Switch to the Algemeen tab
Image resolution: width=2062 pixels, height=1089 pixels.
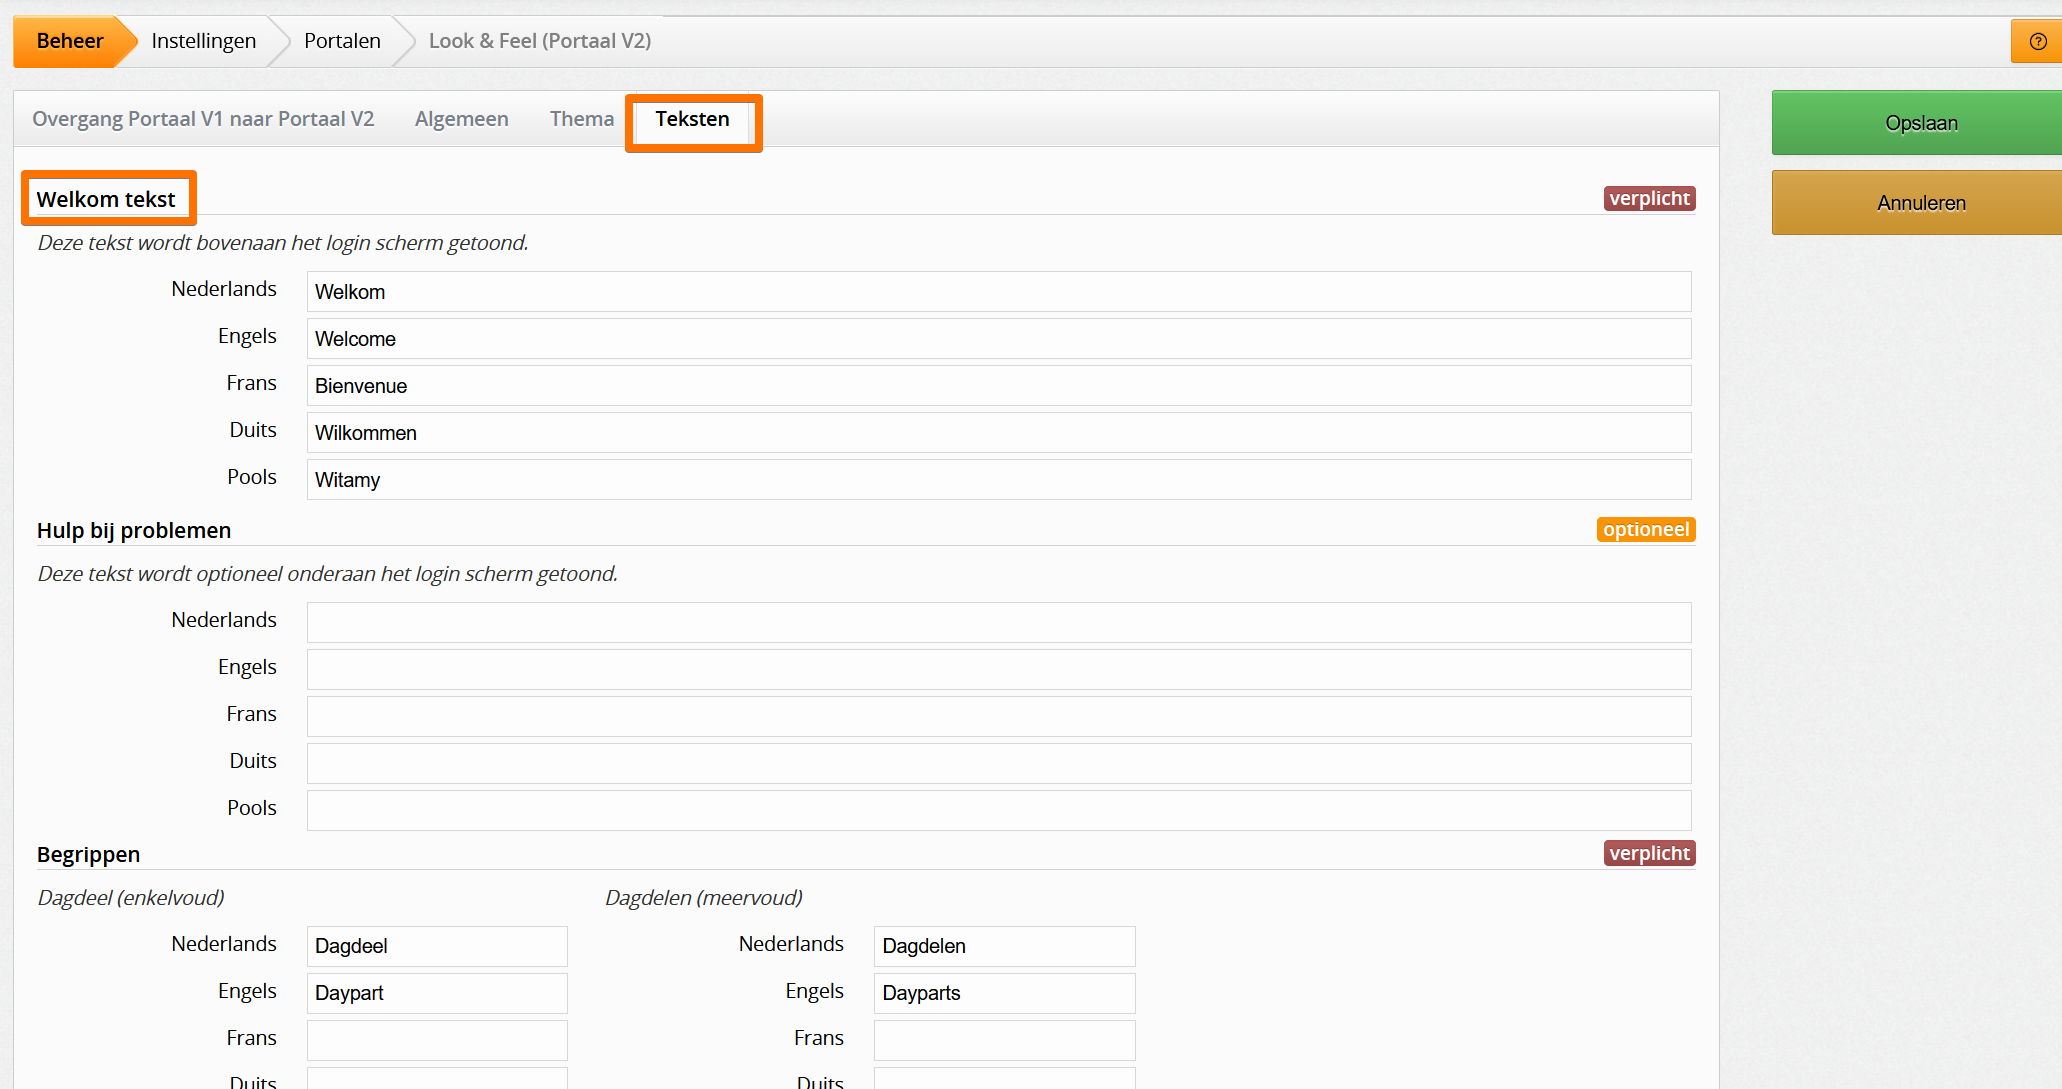pos(461,119)
